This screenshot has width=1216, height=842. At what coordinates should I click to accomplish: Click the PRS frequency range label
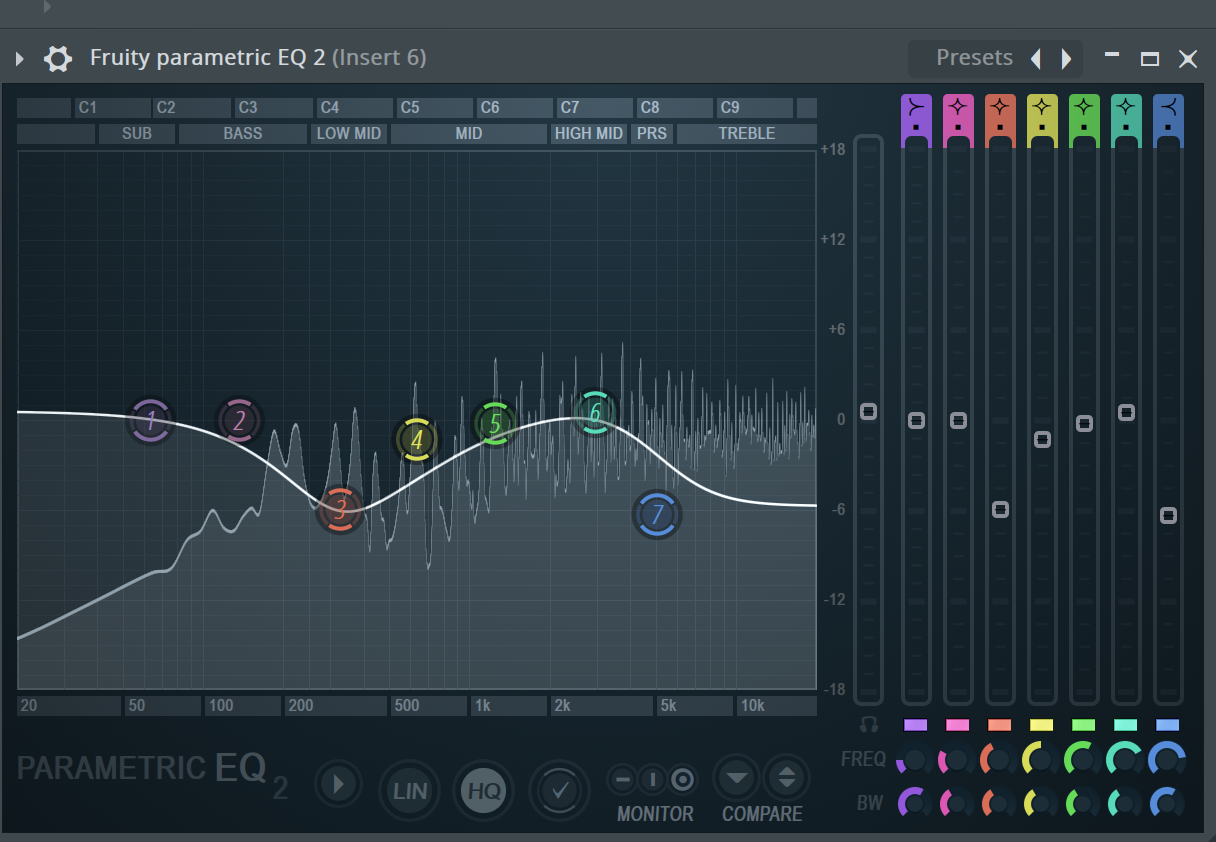pyautogui.click(x=652, y=134)
